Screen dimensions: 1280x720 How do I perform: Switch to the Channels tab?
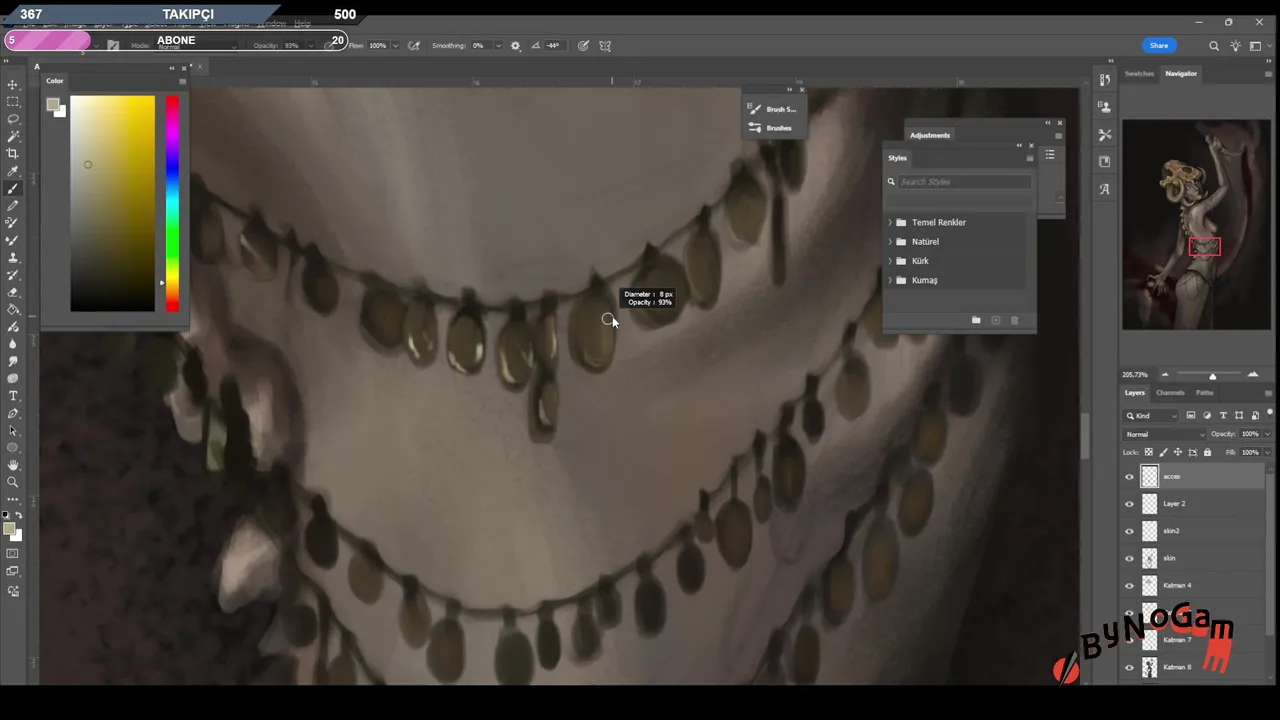pos(1170,393)
